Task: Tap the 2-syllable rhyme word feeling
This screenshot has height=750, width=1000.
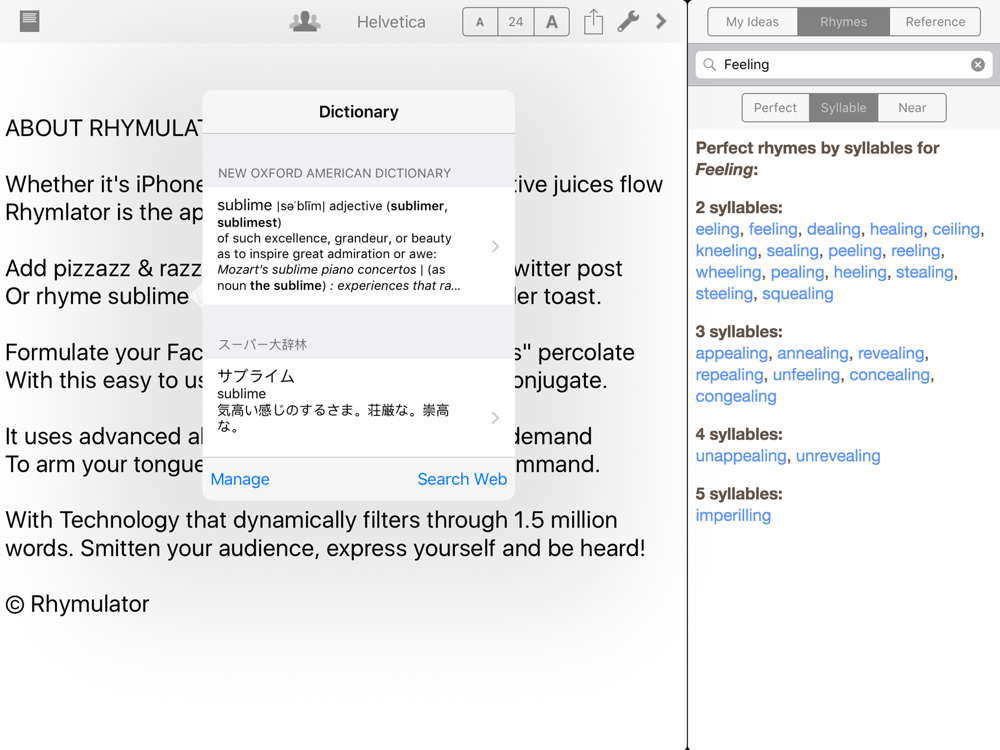Action: point(773,230)
